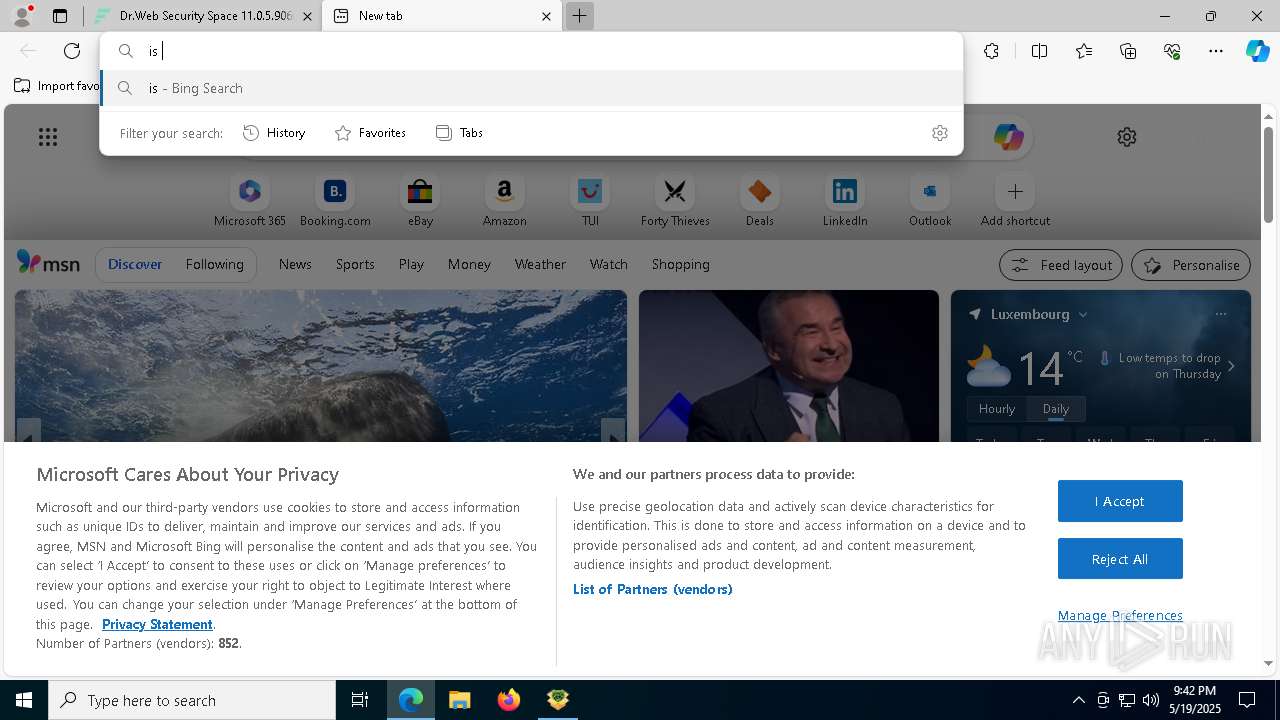Screen dimensions: 1280x720
Task: Add a new shortcut tile
Action: point(1015,201)
